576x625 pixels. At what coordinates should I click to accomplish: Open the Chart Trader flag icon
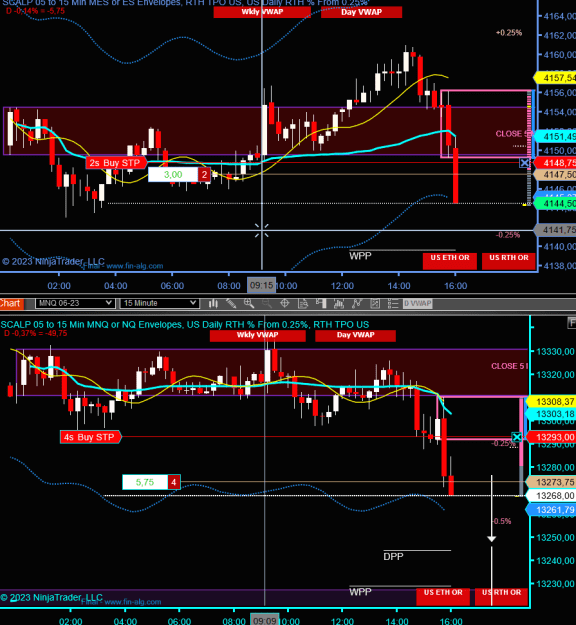pos(321,304)
